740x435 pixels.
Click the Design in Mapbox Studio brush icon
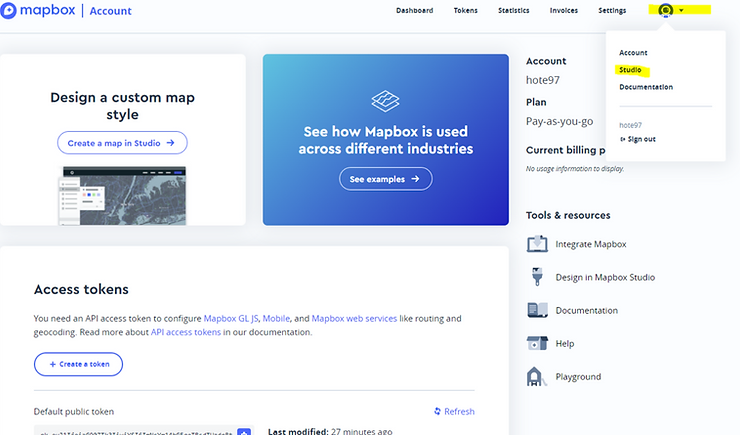(x=537, y=277)
